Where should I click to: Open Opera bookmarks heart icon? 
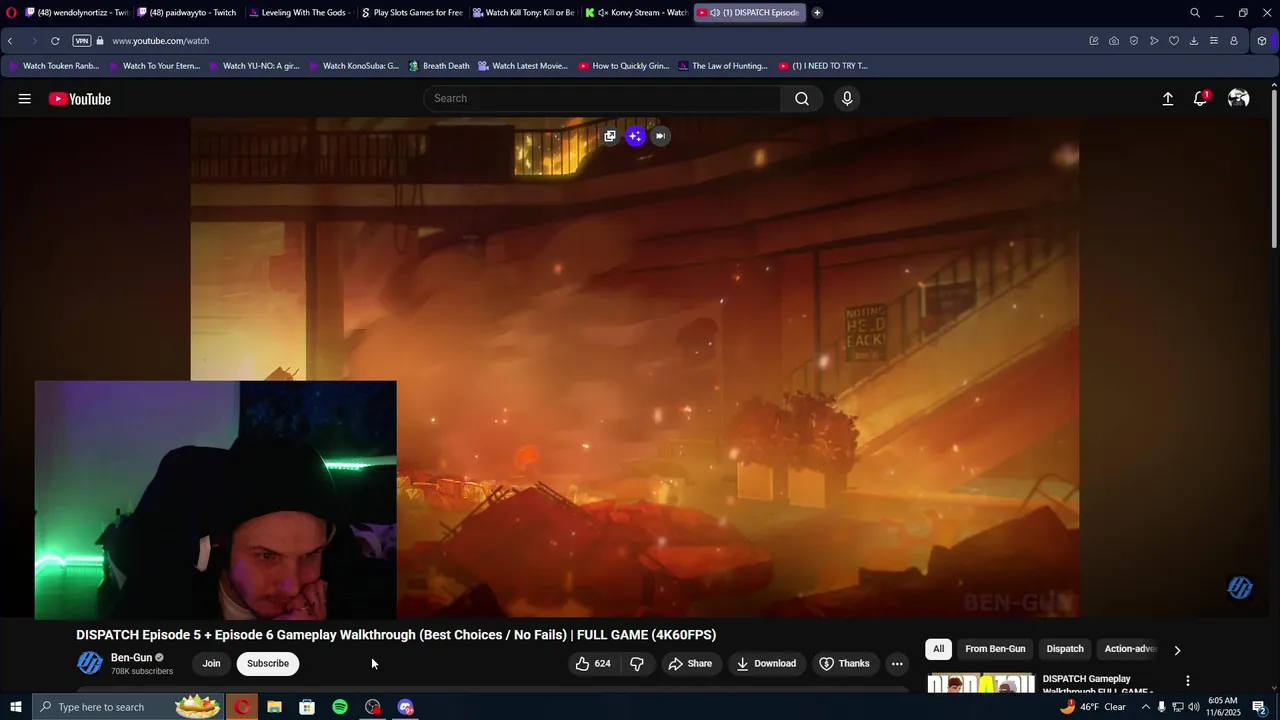(1174, 41)
